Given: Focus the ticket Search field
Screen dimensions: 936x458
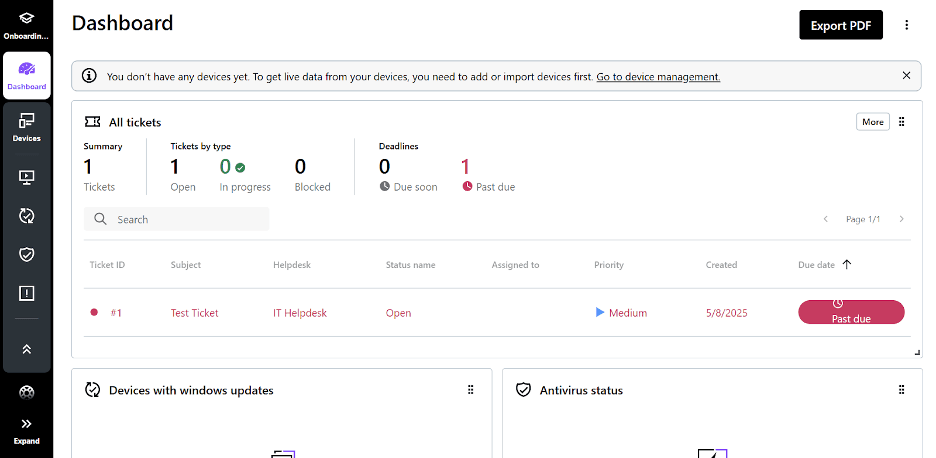Looking at the screenshot, I should [176, 219].
